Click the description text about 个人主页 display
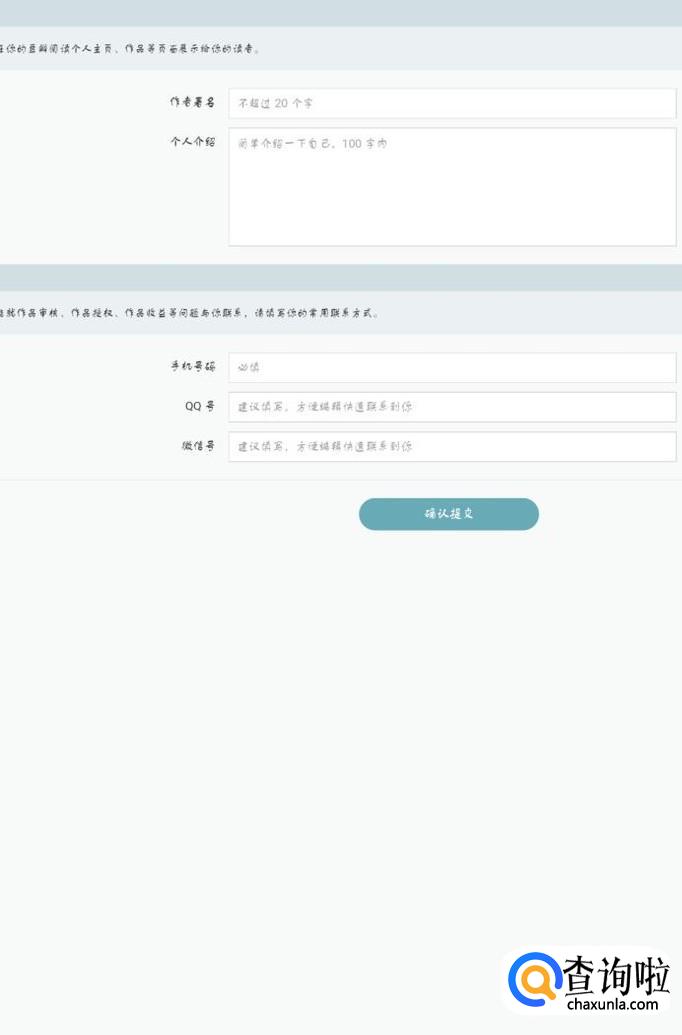Viewport: 682px width, 1035px height. coord(130,48)
